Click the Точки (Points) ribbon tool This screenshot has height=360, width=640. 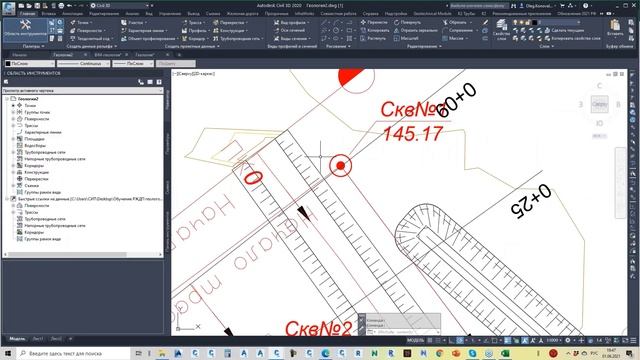click(81, 22)
